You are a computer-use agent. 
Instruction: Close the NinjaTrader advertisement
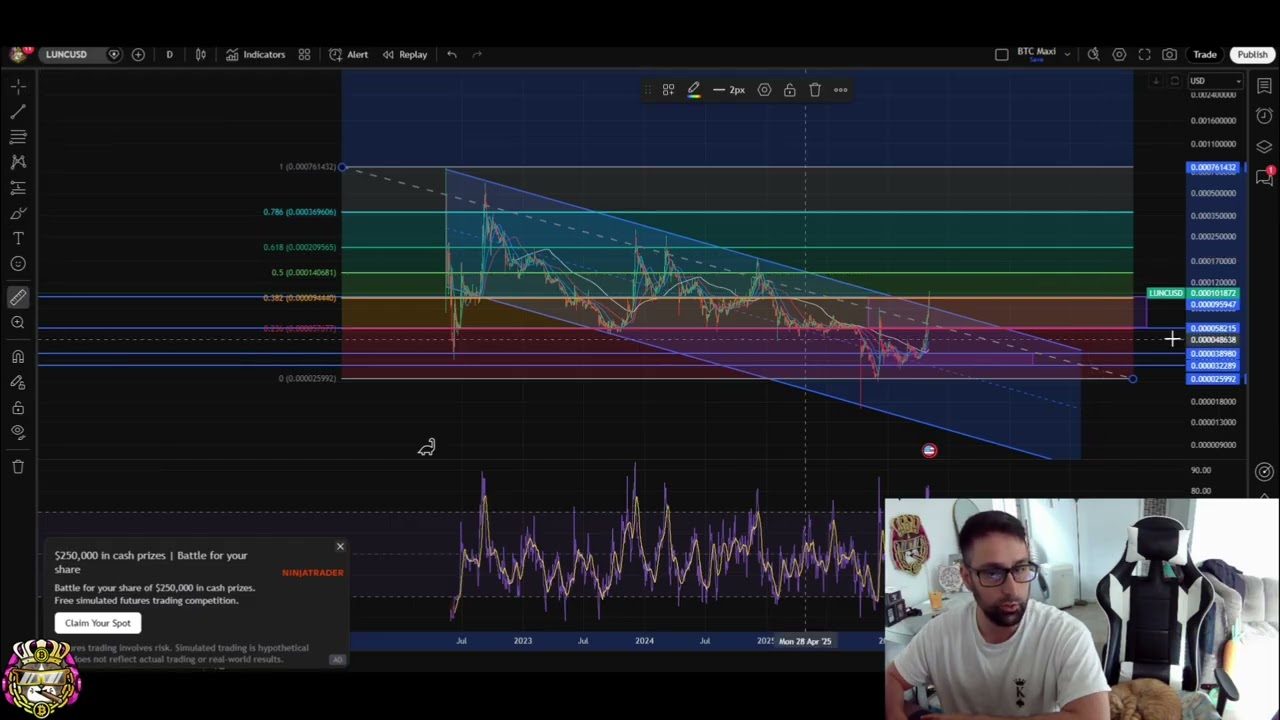pos(340,546)
